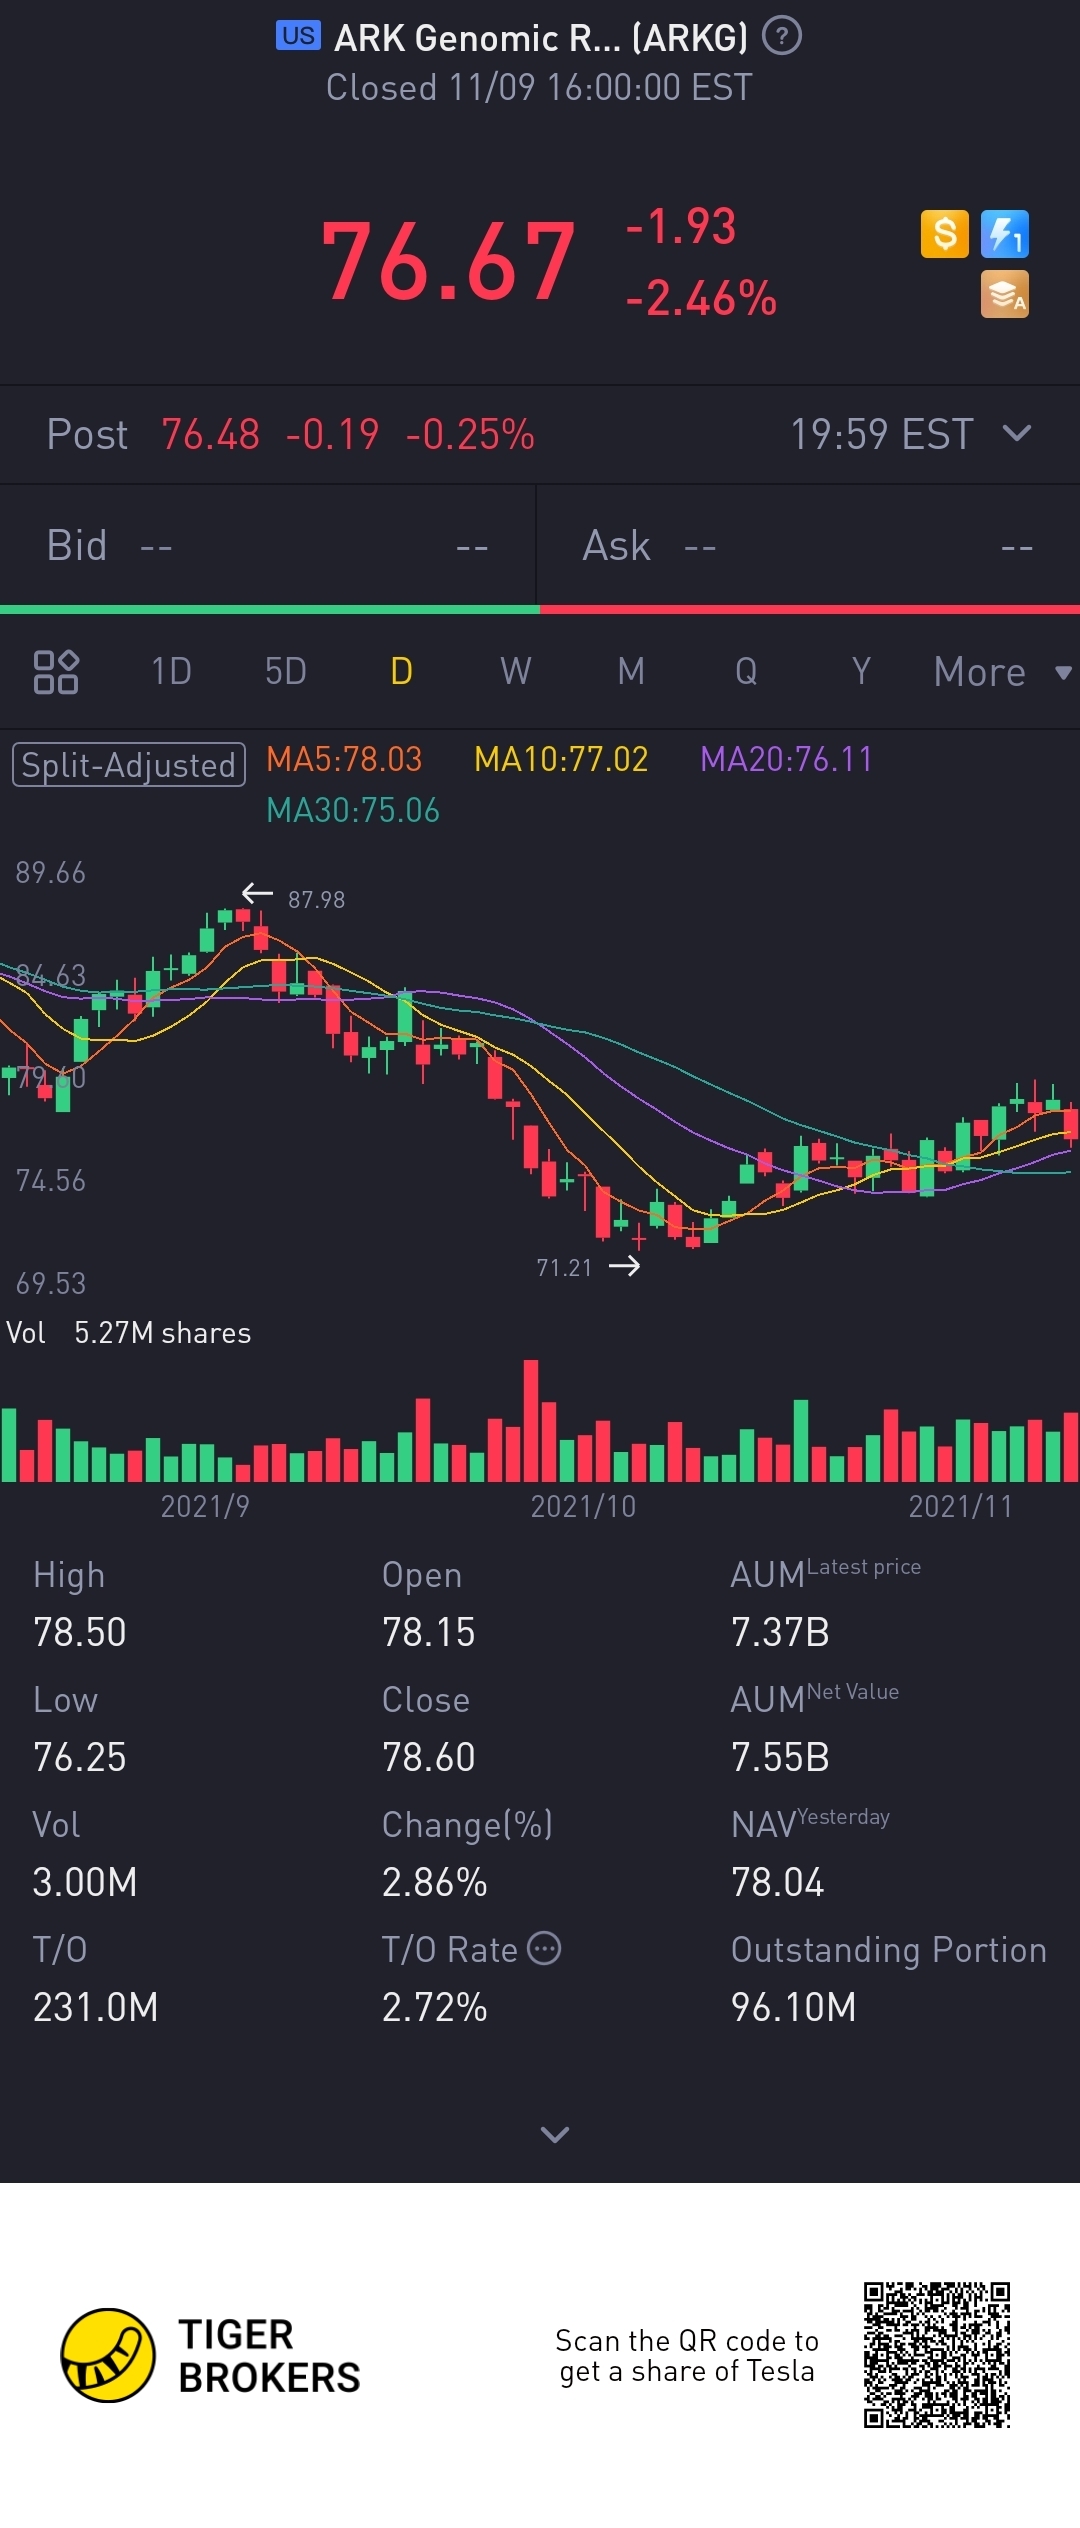Tap the MA30:75.06 indicator label

(x=353, y=810)
